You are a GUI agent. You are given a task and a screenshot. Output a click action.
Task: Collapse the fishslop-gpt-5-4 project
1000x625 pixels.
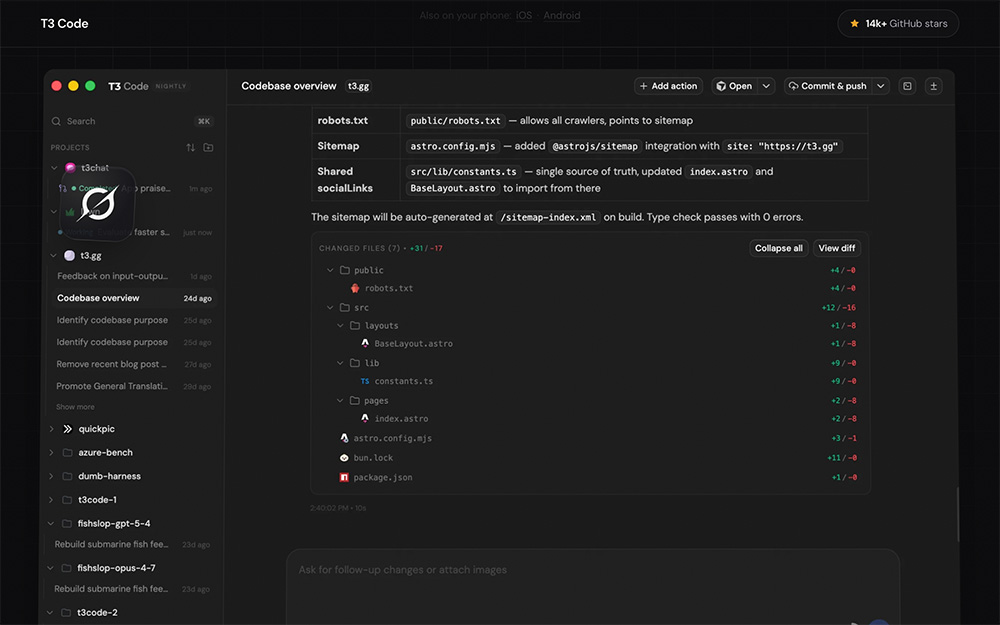point(51,524)
